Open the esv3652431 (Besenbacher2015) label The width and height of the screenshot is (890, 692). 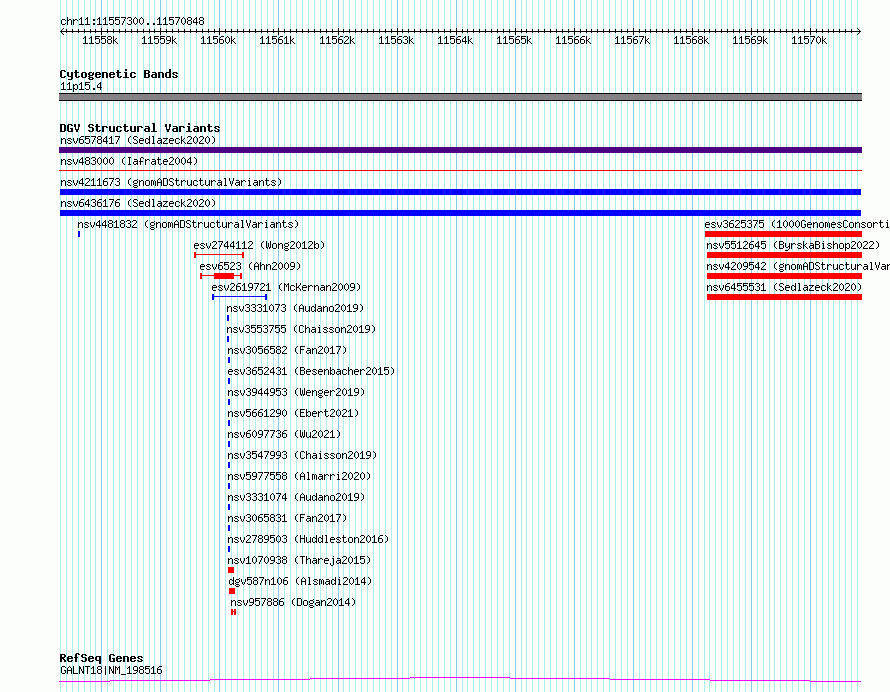[x=311, y=371]
